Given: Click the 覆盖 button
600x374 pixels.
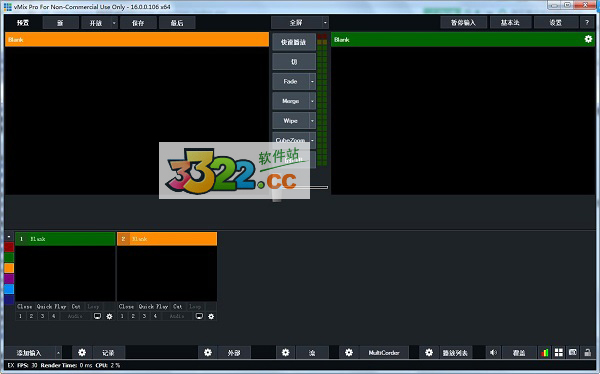Looking at the screenshot, I should pos(519,353).
